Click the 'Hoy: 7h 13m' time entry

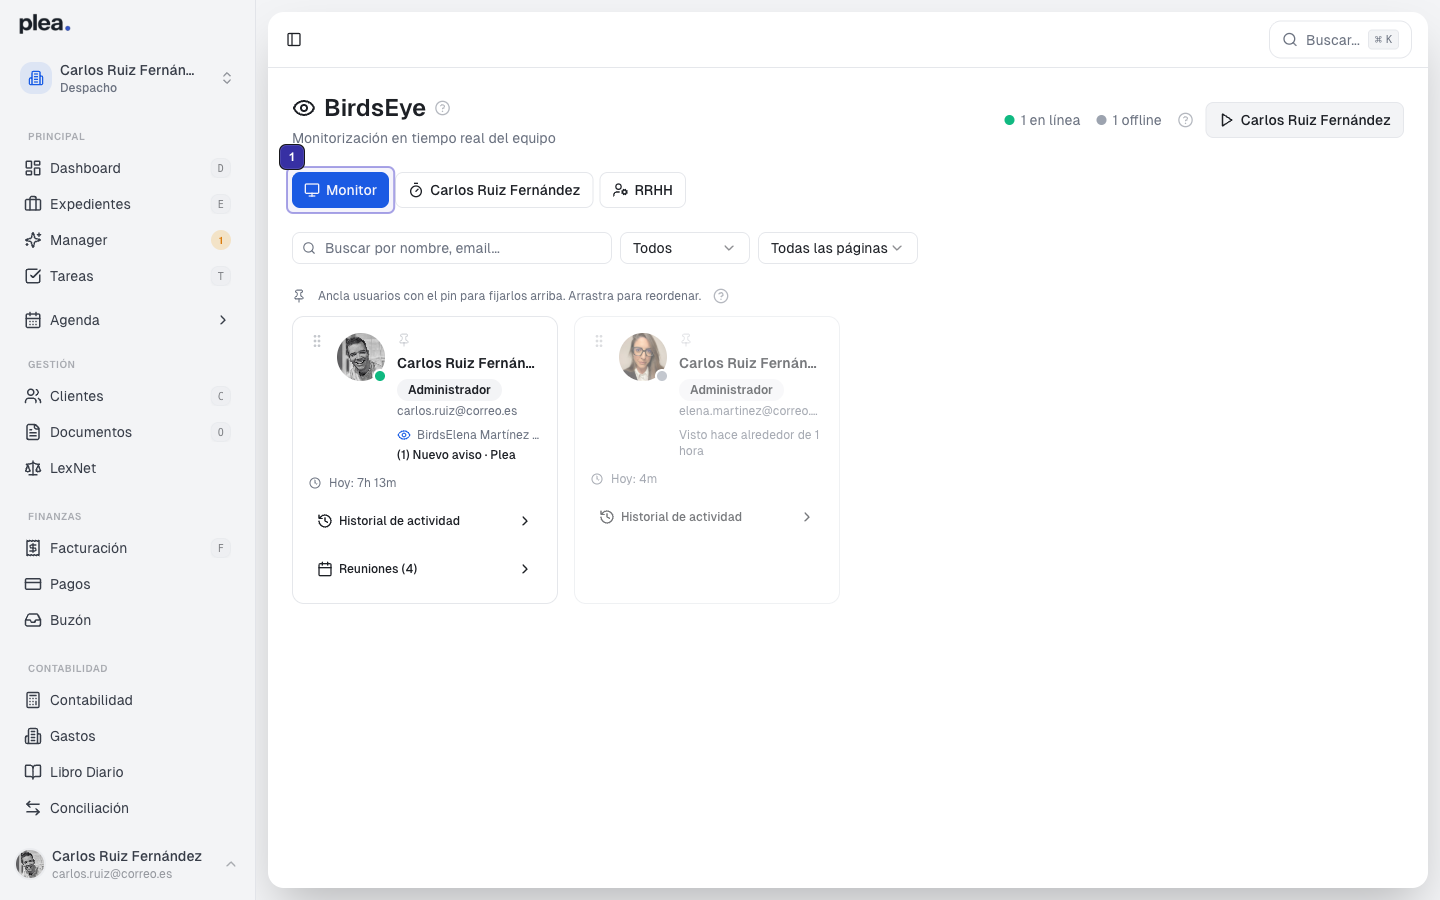tap(353, 483)
